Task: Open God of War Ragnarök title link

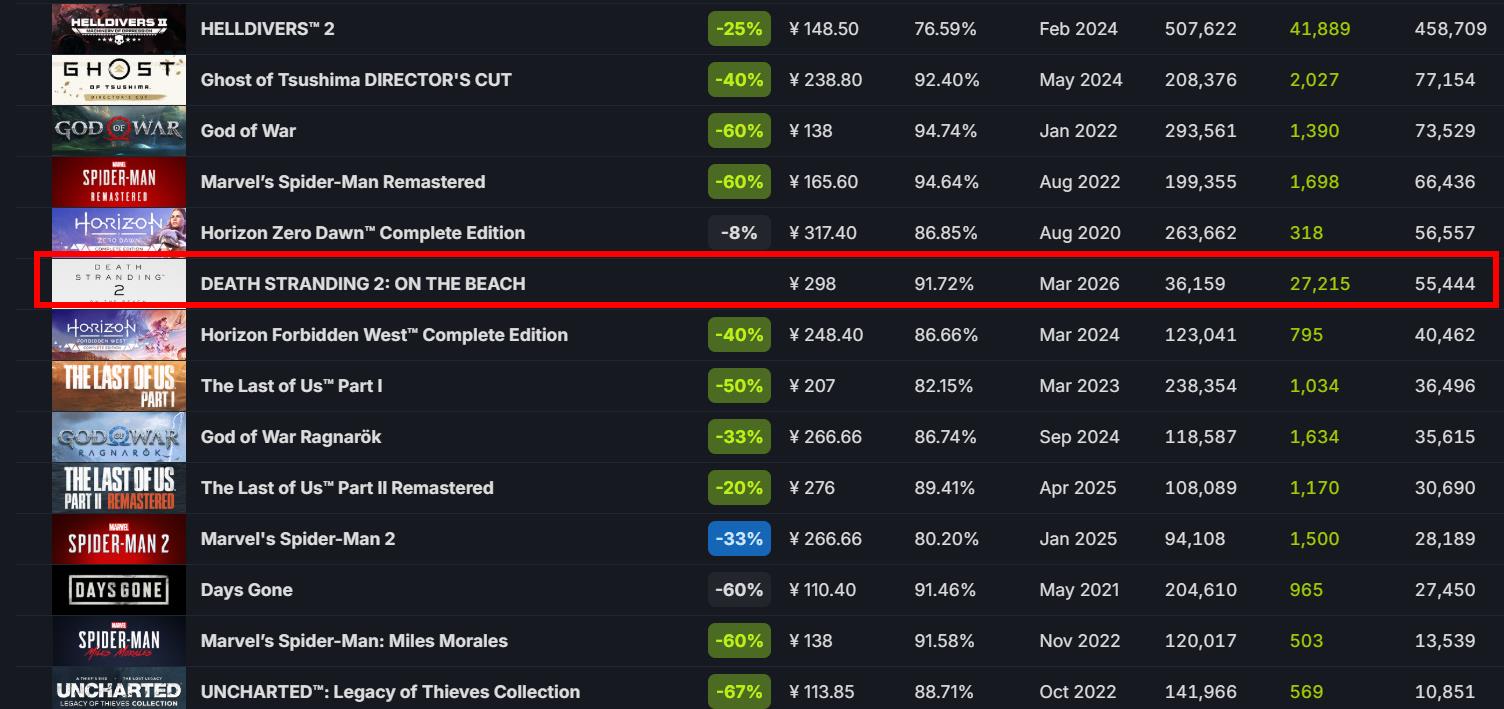Action: click(x=290, y=437)
